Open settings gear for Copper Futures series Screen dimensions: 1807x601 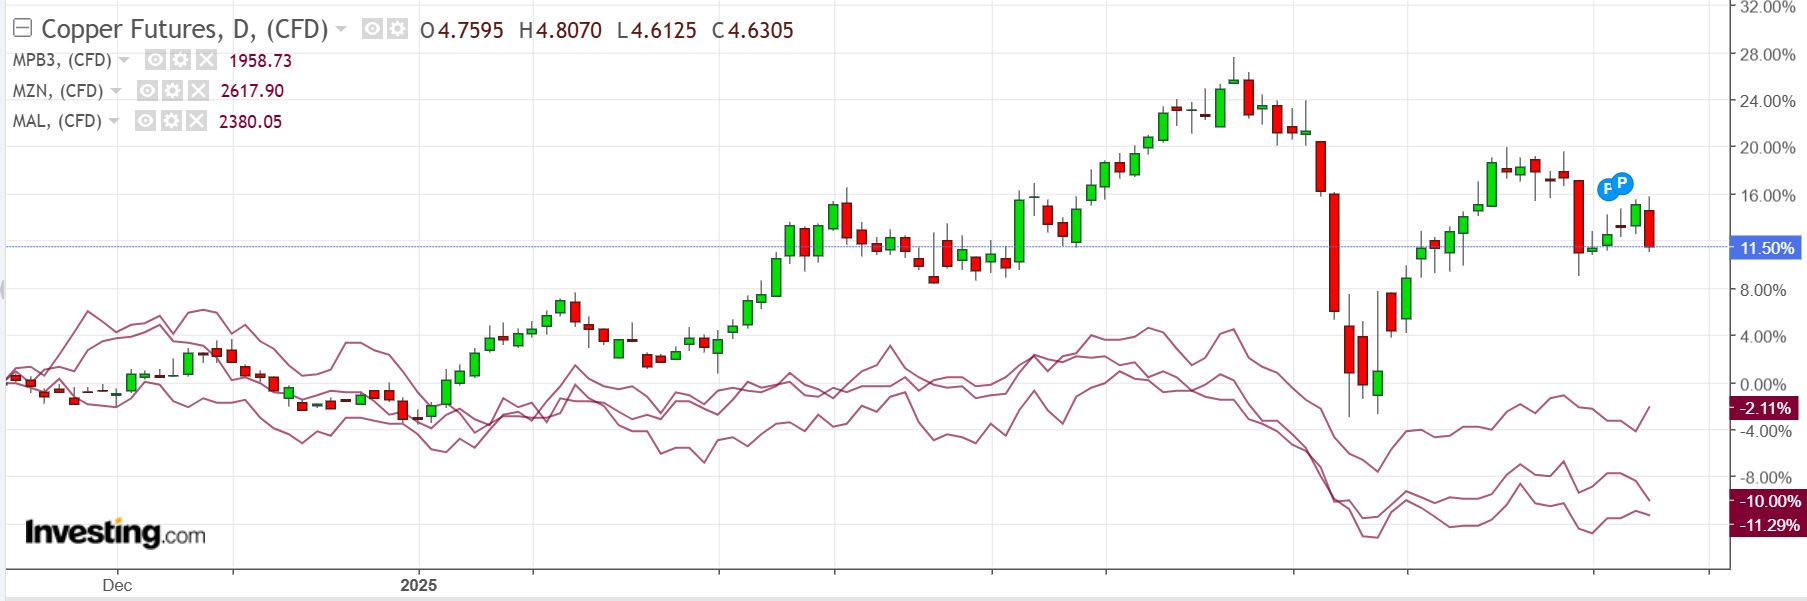click(397, 29)
